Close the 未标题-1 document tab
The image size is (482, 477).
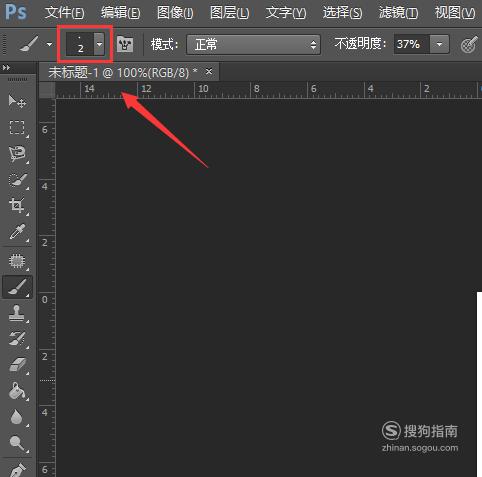point(209,71)
